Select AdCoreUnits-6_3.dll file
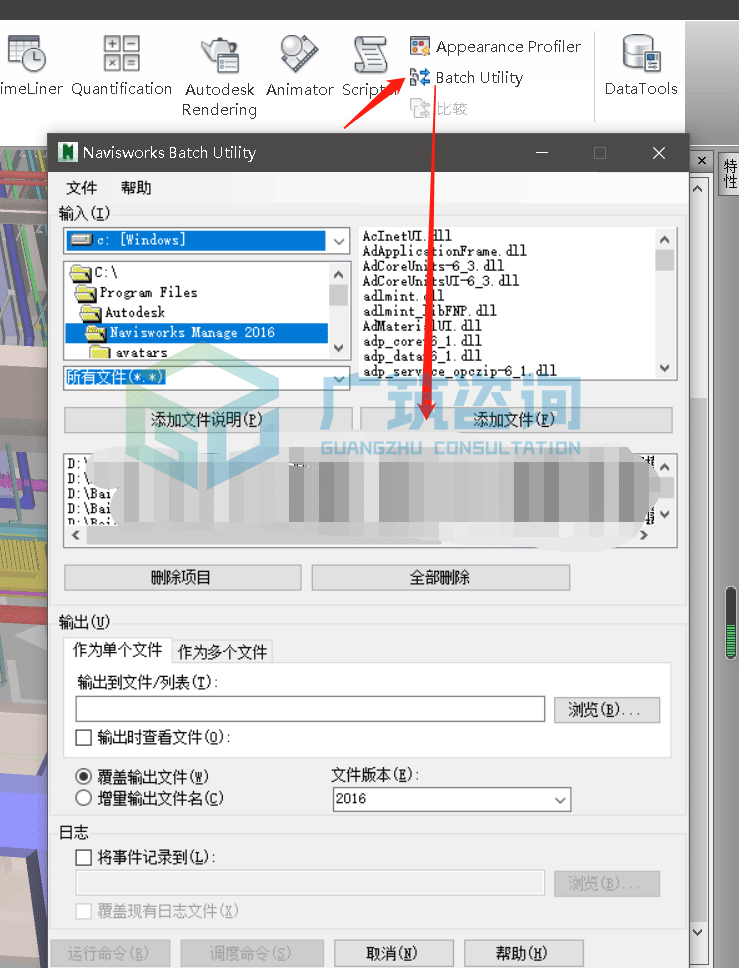739x968 pixels. (433, 265)
